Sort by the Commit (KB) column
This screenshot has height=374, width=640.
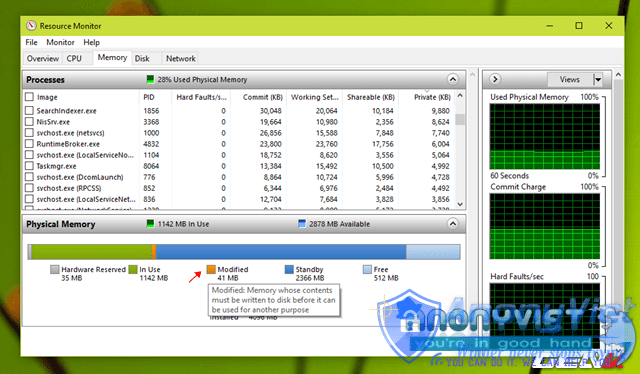click(x=258, y=97)
